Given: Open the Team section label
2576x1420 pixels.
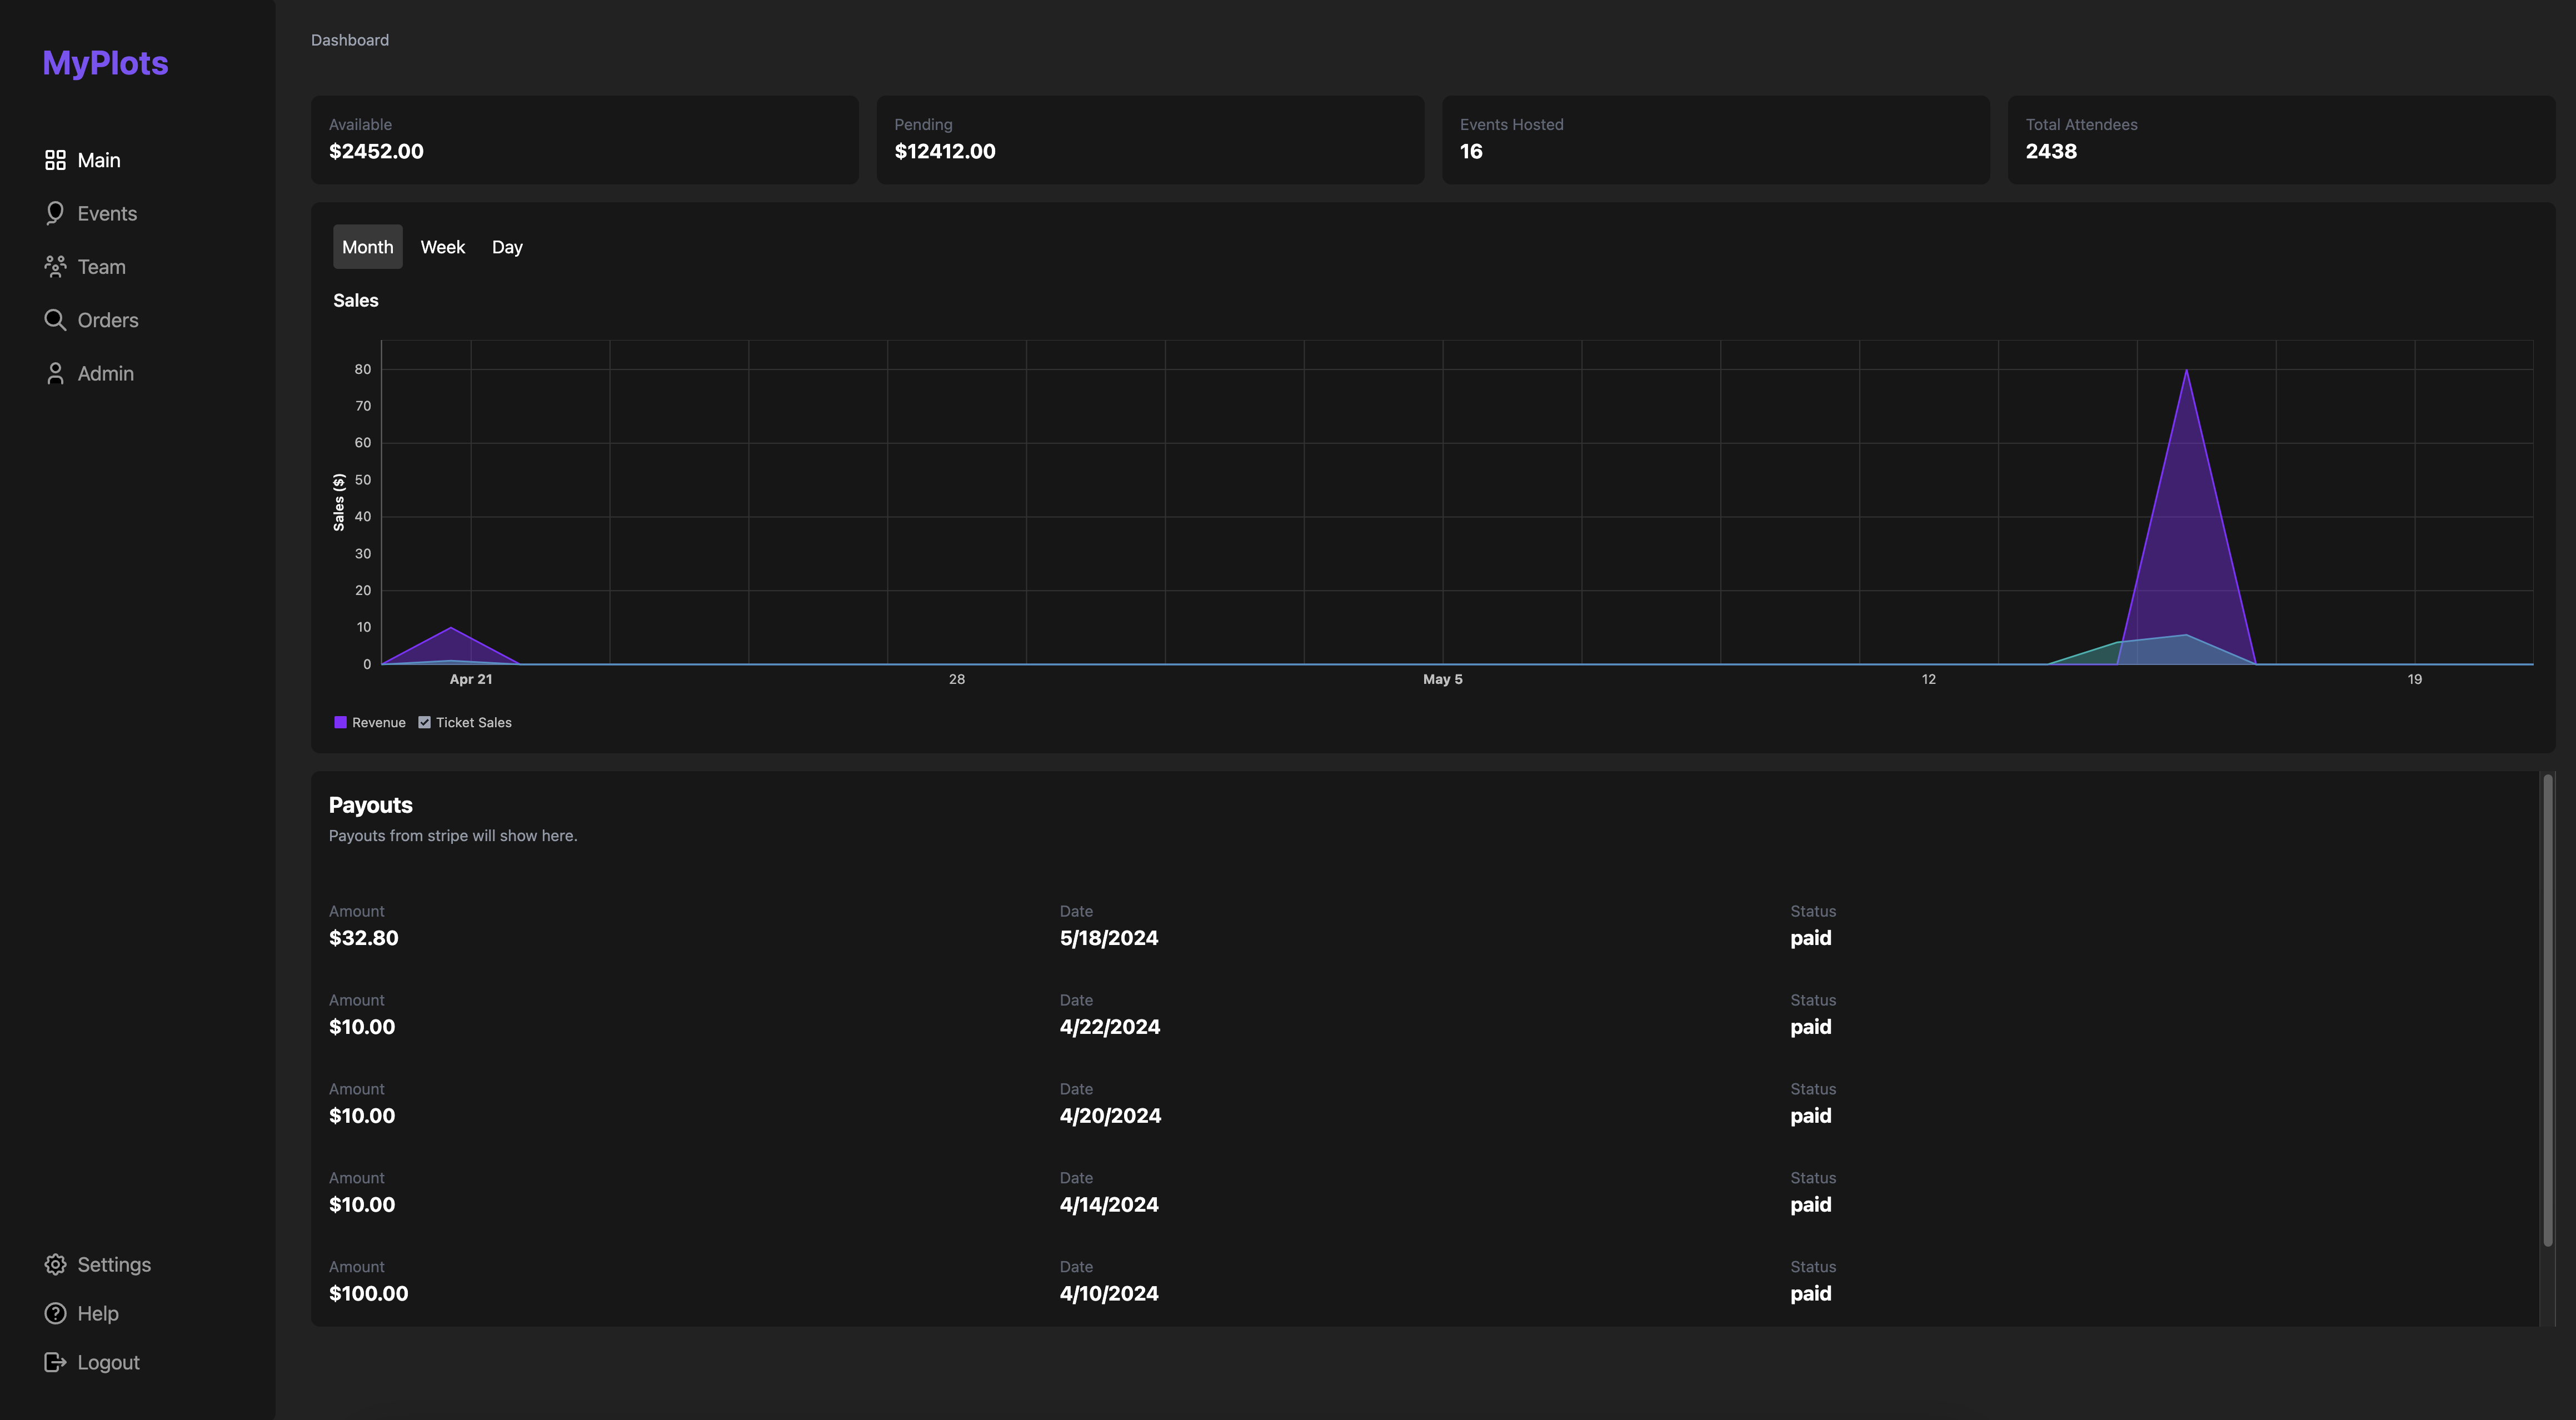Looking at the screenshot, I should pos(102,266).
